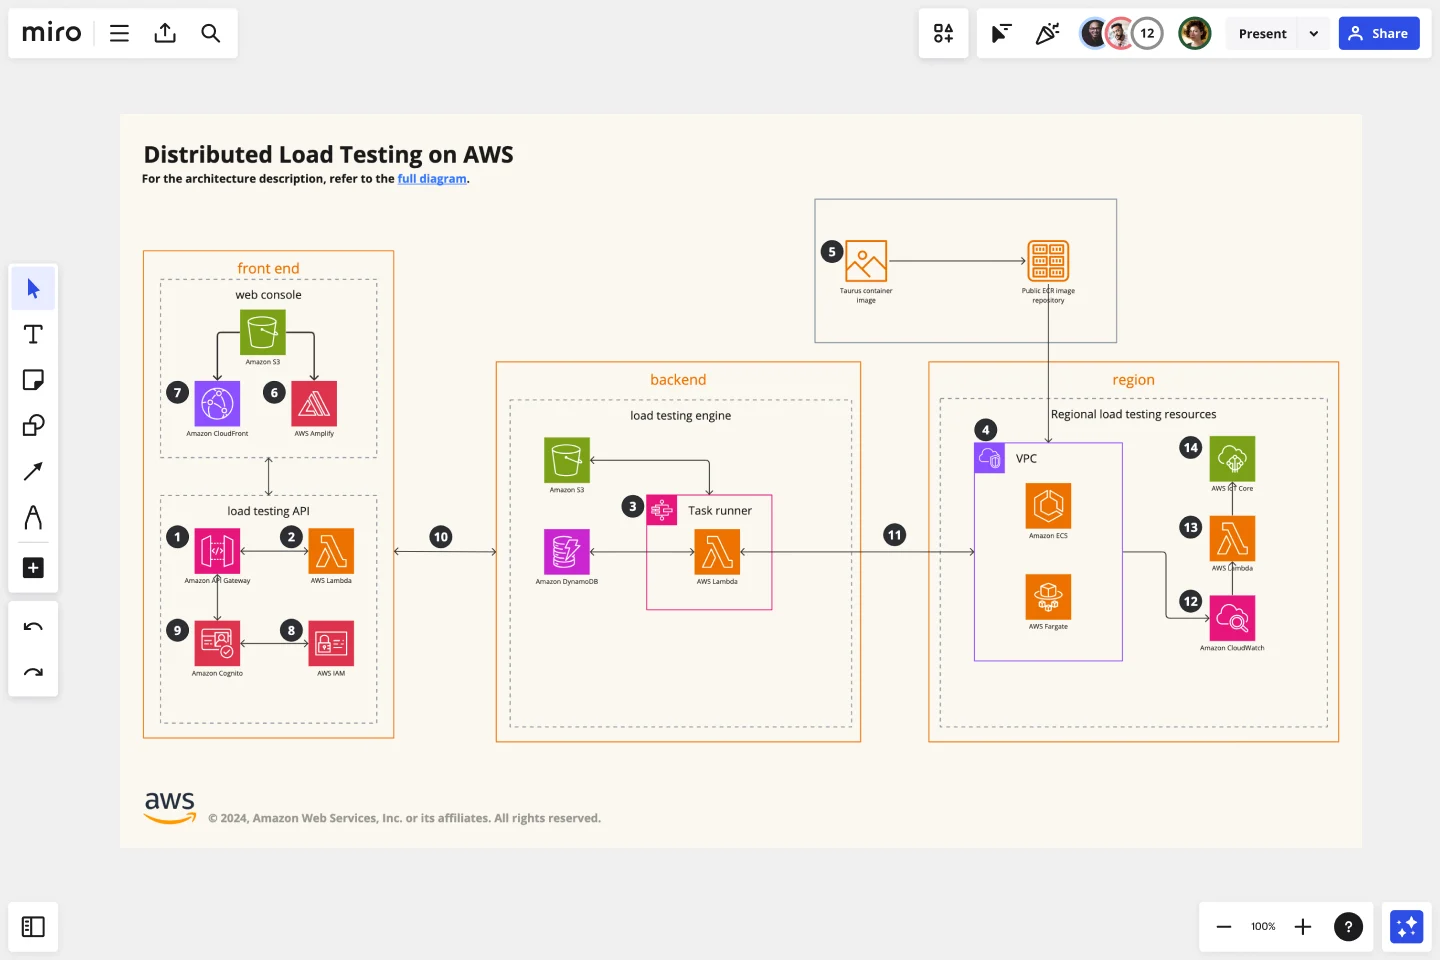Viewport: 1440px width, 960px height.
Task: Select the pen drawing tool
Action: 33,517
